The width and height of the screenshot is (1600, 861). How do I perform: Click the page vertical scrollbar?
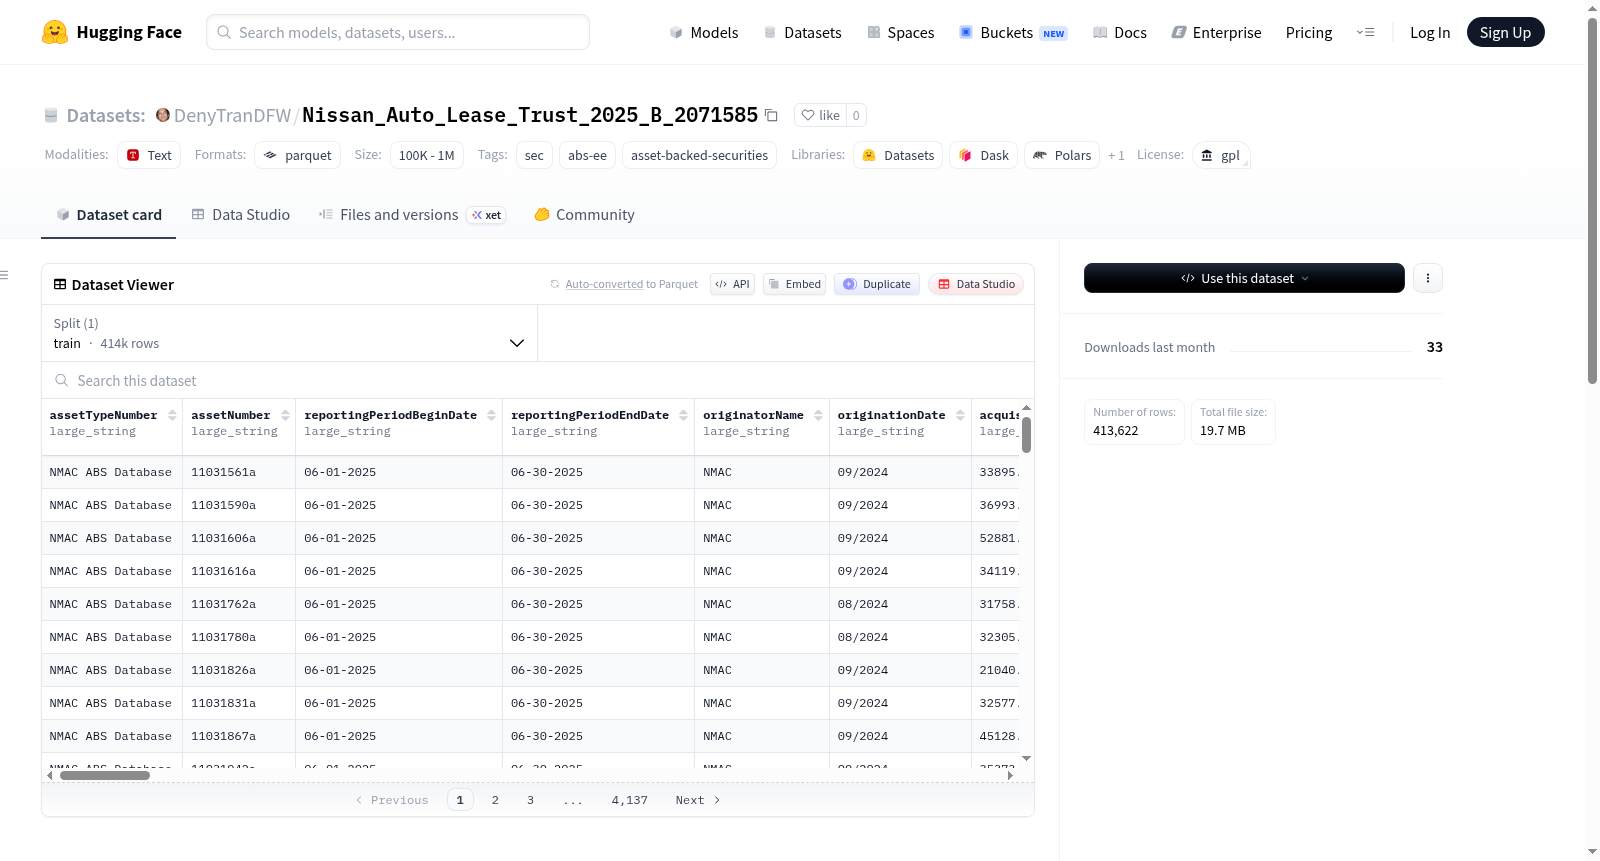pyautogui.click(x=1592, y=200)
